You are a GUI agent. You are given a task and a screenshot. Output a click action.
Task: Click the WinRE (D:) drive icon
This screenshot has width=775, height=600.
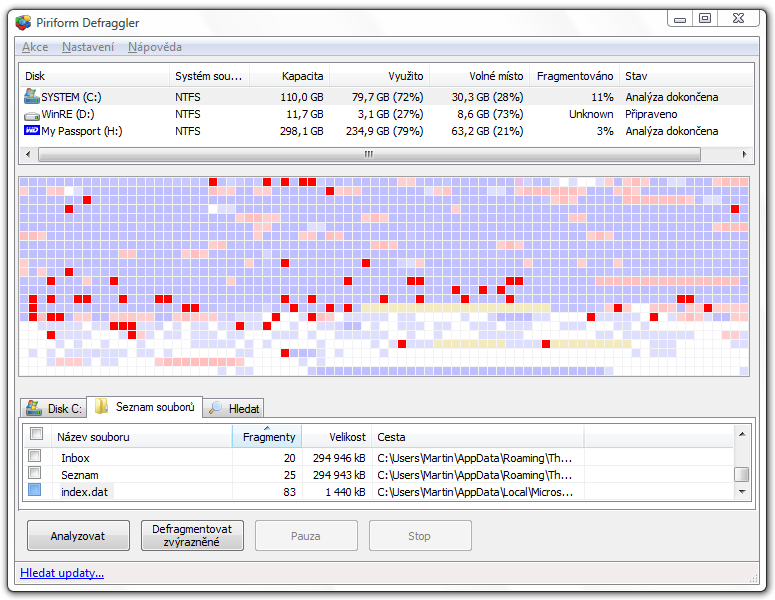[x=32, y=116]
